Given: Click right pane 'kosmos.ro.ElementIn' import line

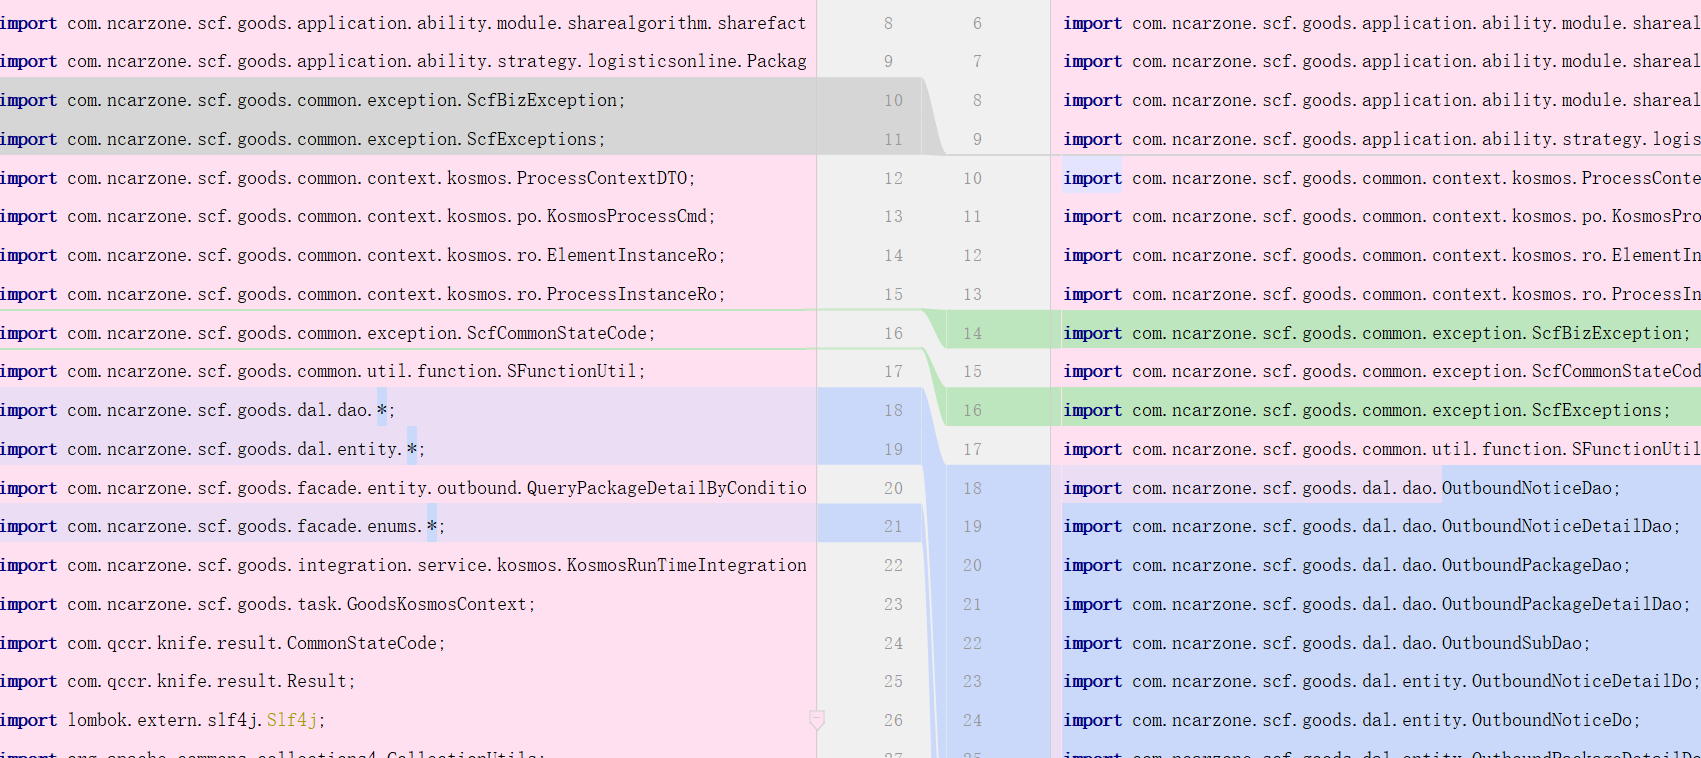Looking at the screenshot, I should (x=1381, y=255).
